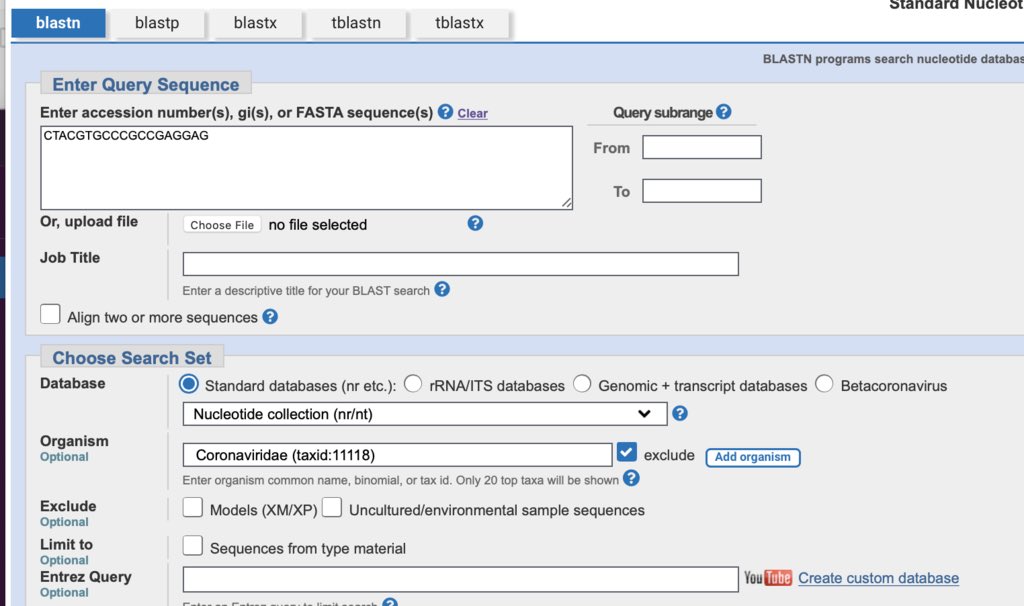This screenshot has height=606, width=1024.
Task: Open help icon for Entrez query hint
Action: [390, 602]
